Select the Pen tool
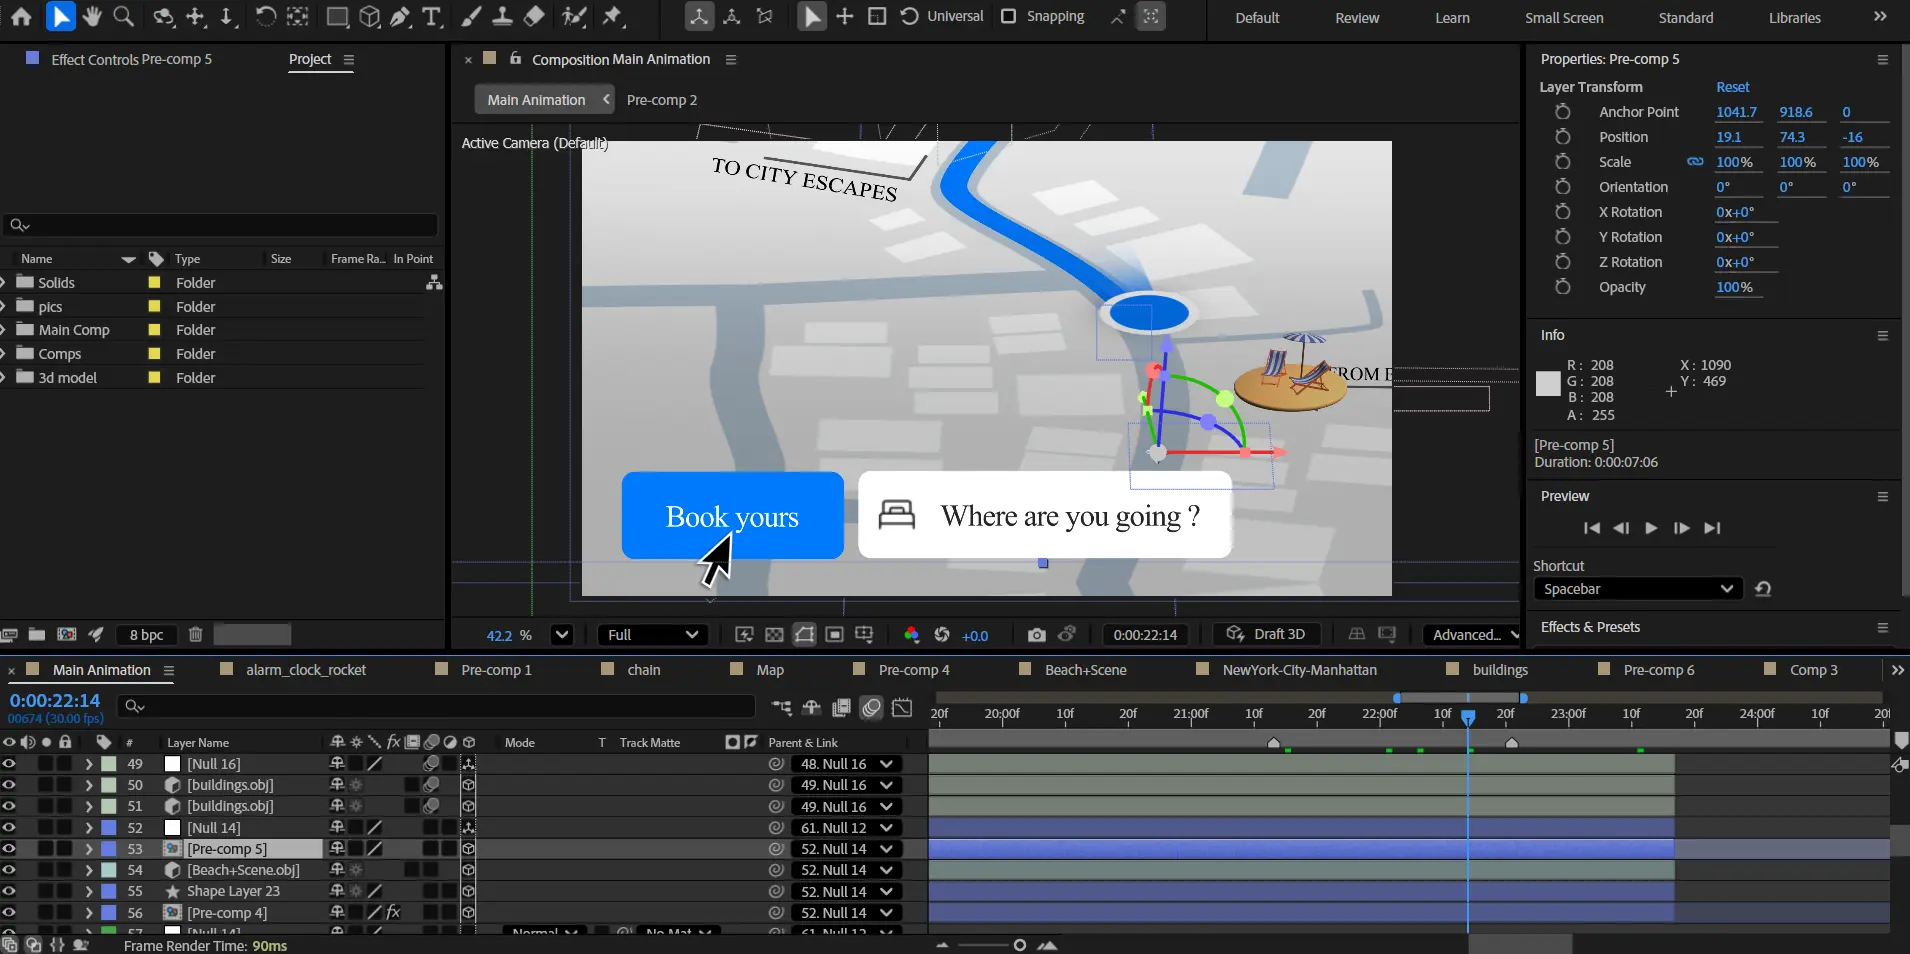This screenshot has height=954, width=1910. [x=400, y=17]
